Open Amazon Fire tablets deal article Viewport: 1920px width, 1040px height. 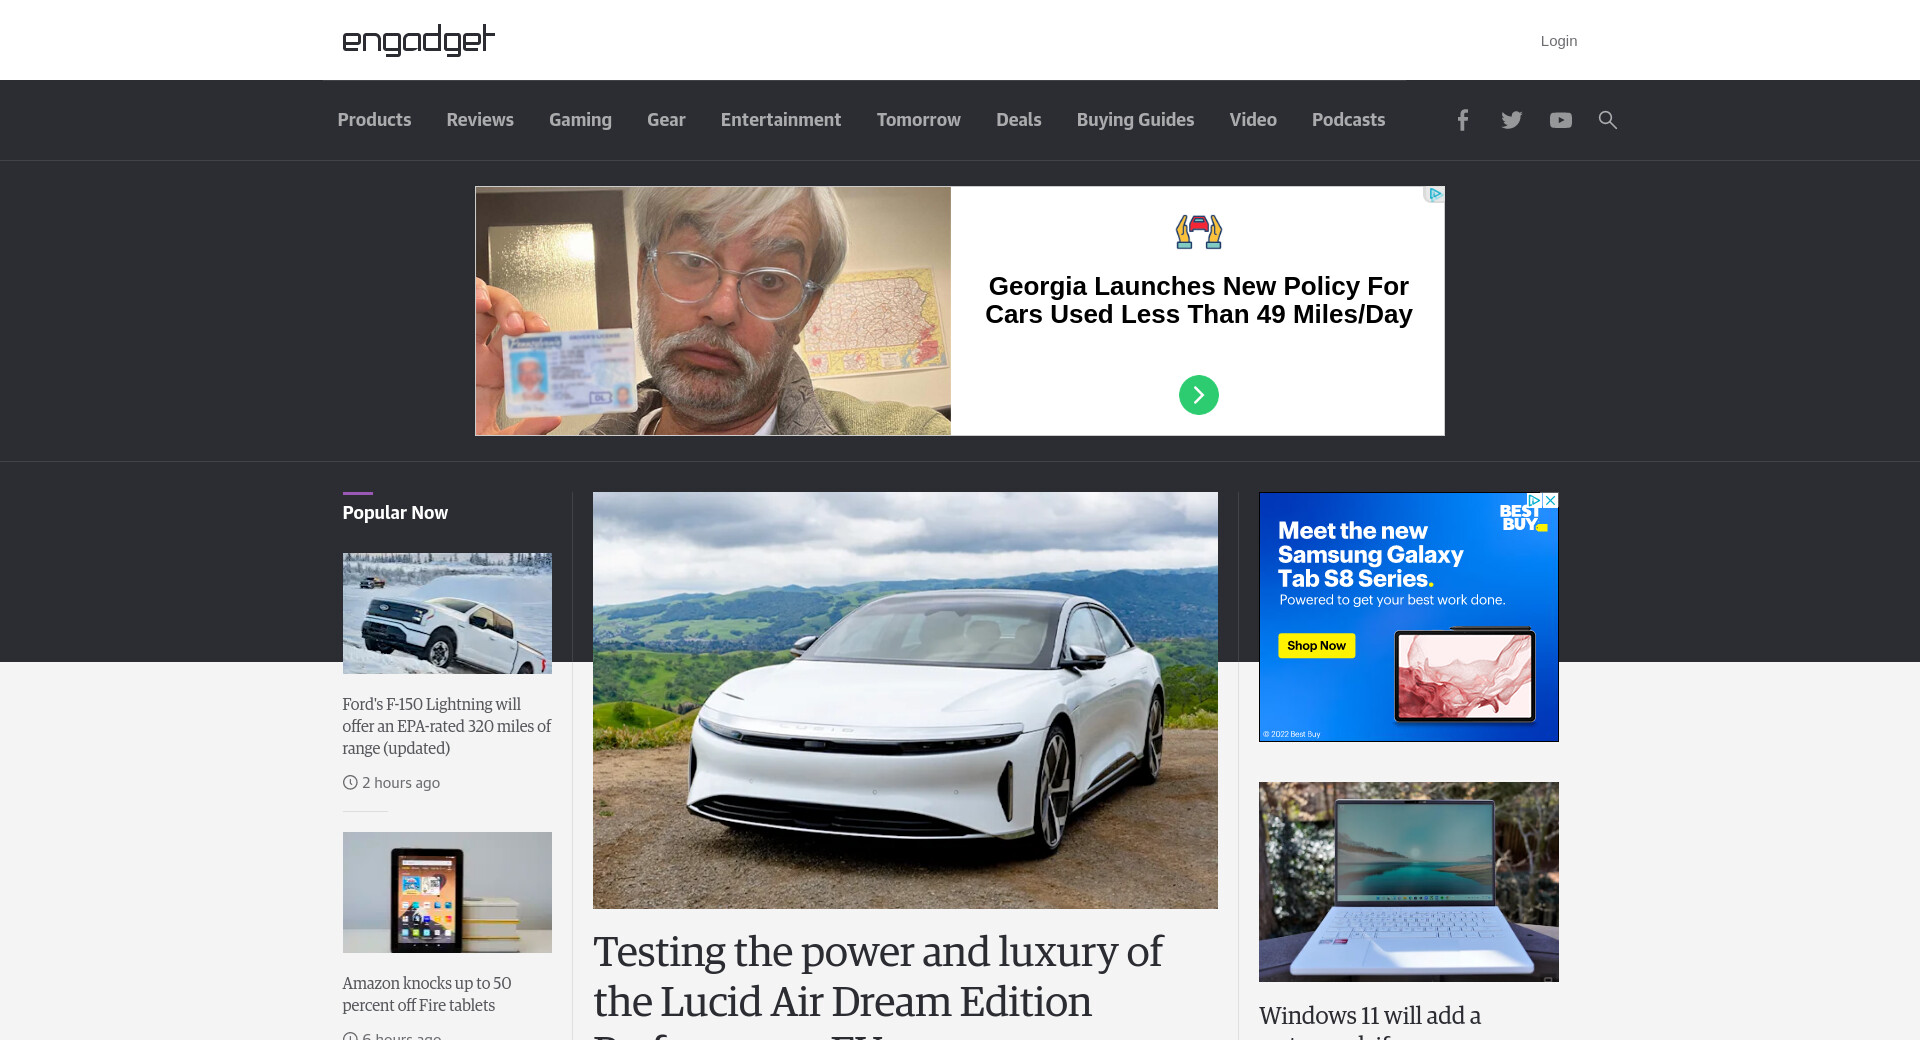426,994
